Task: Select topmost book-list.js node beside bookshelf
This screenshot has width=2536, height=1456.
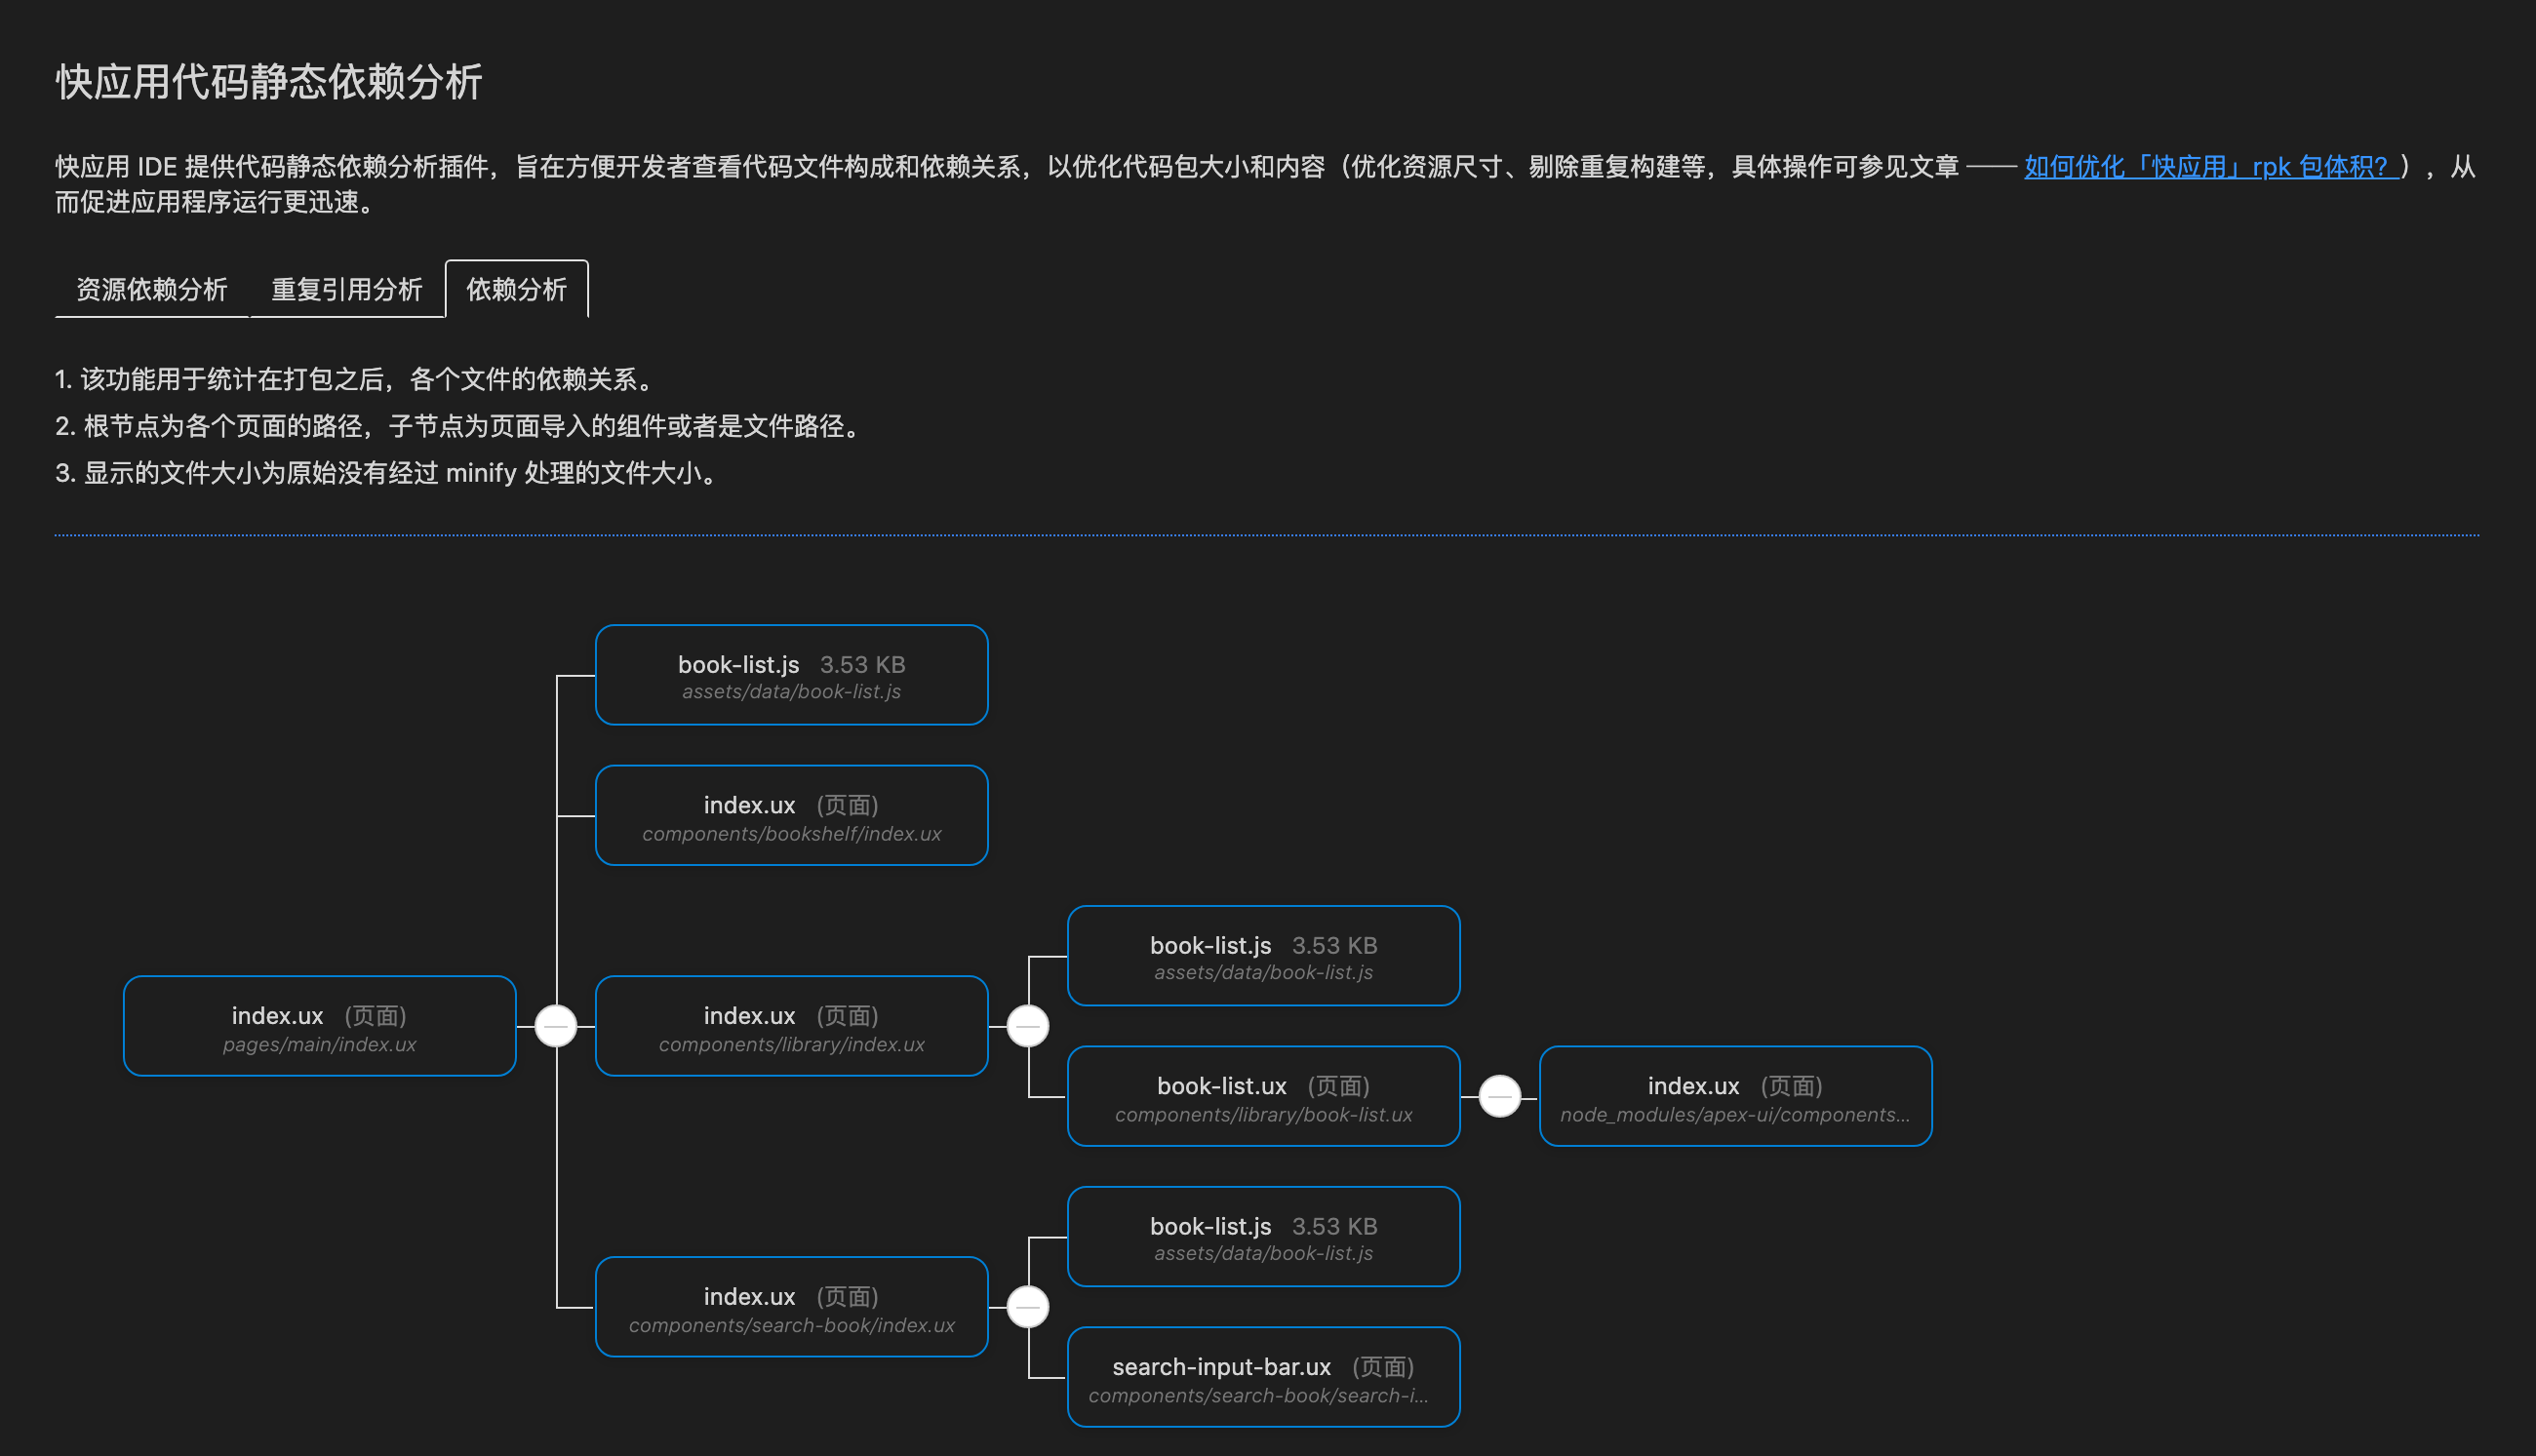Action: [x=792, y=675]
